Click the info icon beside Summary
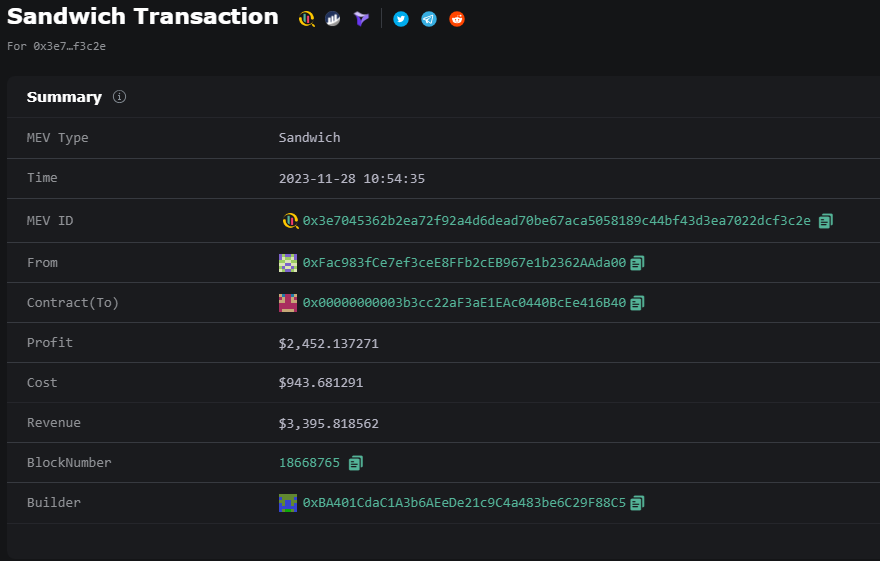This screenshot has height=561, width=880. coord(120,97)
